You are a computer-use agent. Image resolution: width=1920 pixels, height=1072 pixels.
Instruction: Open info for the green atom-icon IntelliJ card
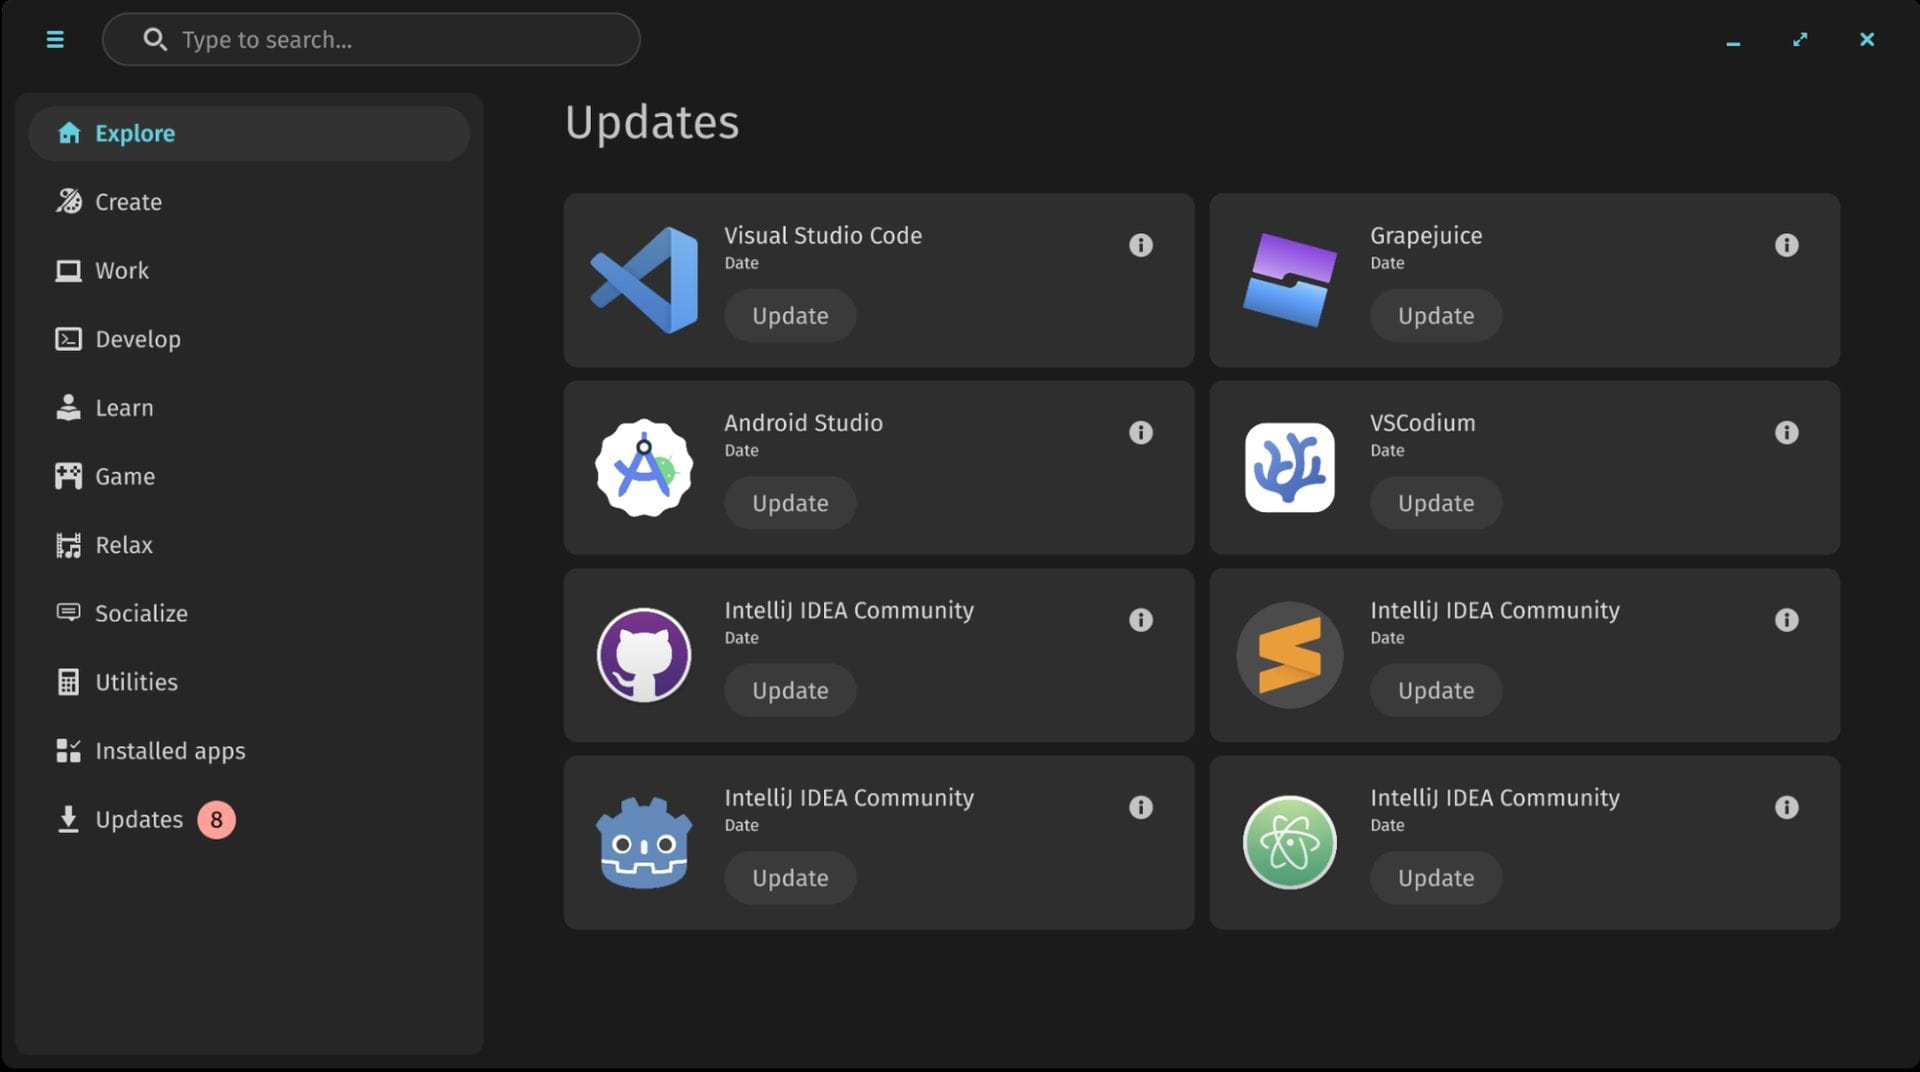pos(1787,807)
